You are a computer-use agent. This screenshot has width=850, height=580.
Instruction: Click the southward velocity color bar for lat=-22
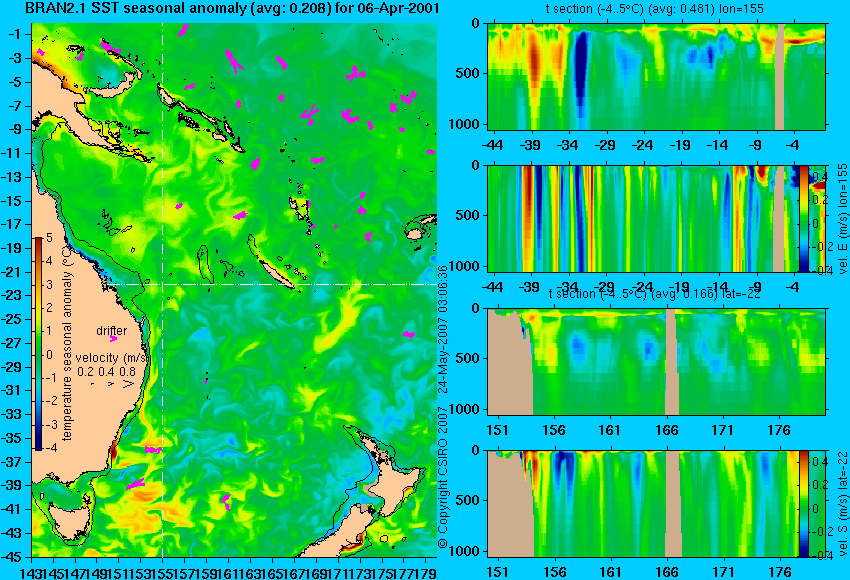(804, 504)
